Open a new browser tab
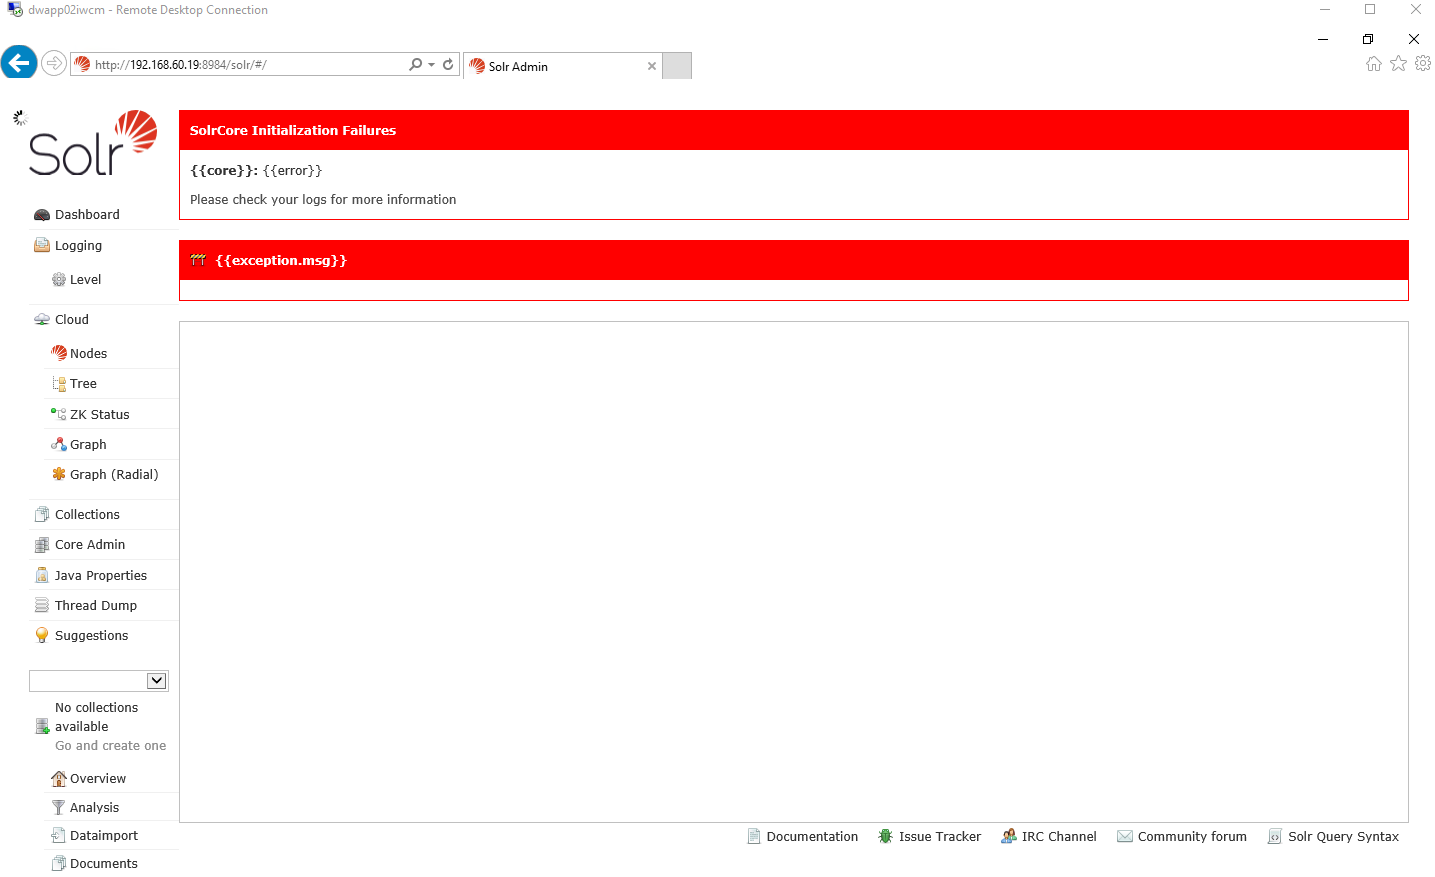 [677, 66]
